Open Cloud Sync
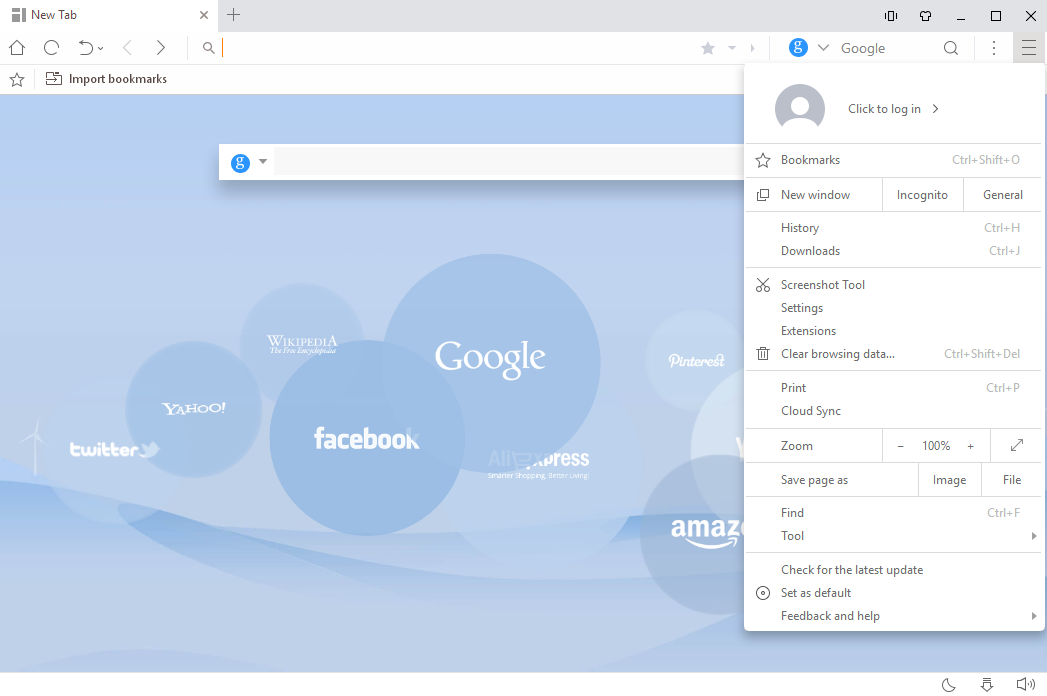Image resolution: width=1047 pixels, height=696 pixels. click(893, 411)
